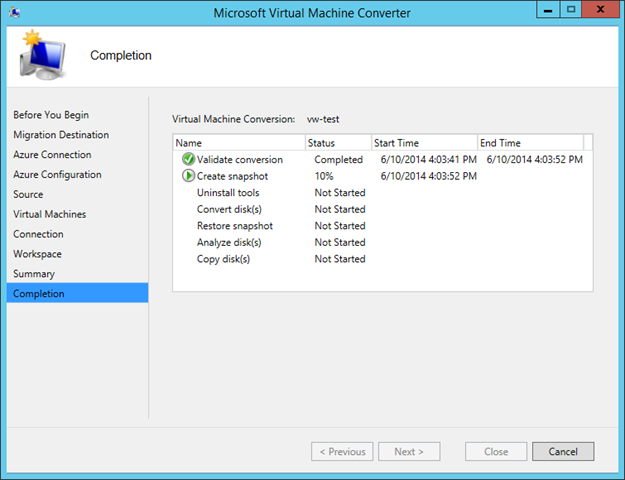
Task: Open the Virtual Machines step
Action: (49, 214)
